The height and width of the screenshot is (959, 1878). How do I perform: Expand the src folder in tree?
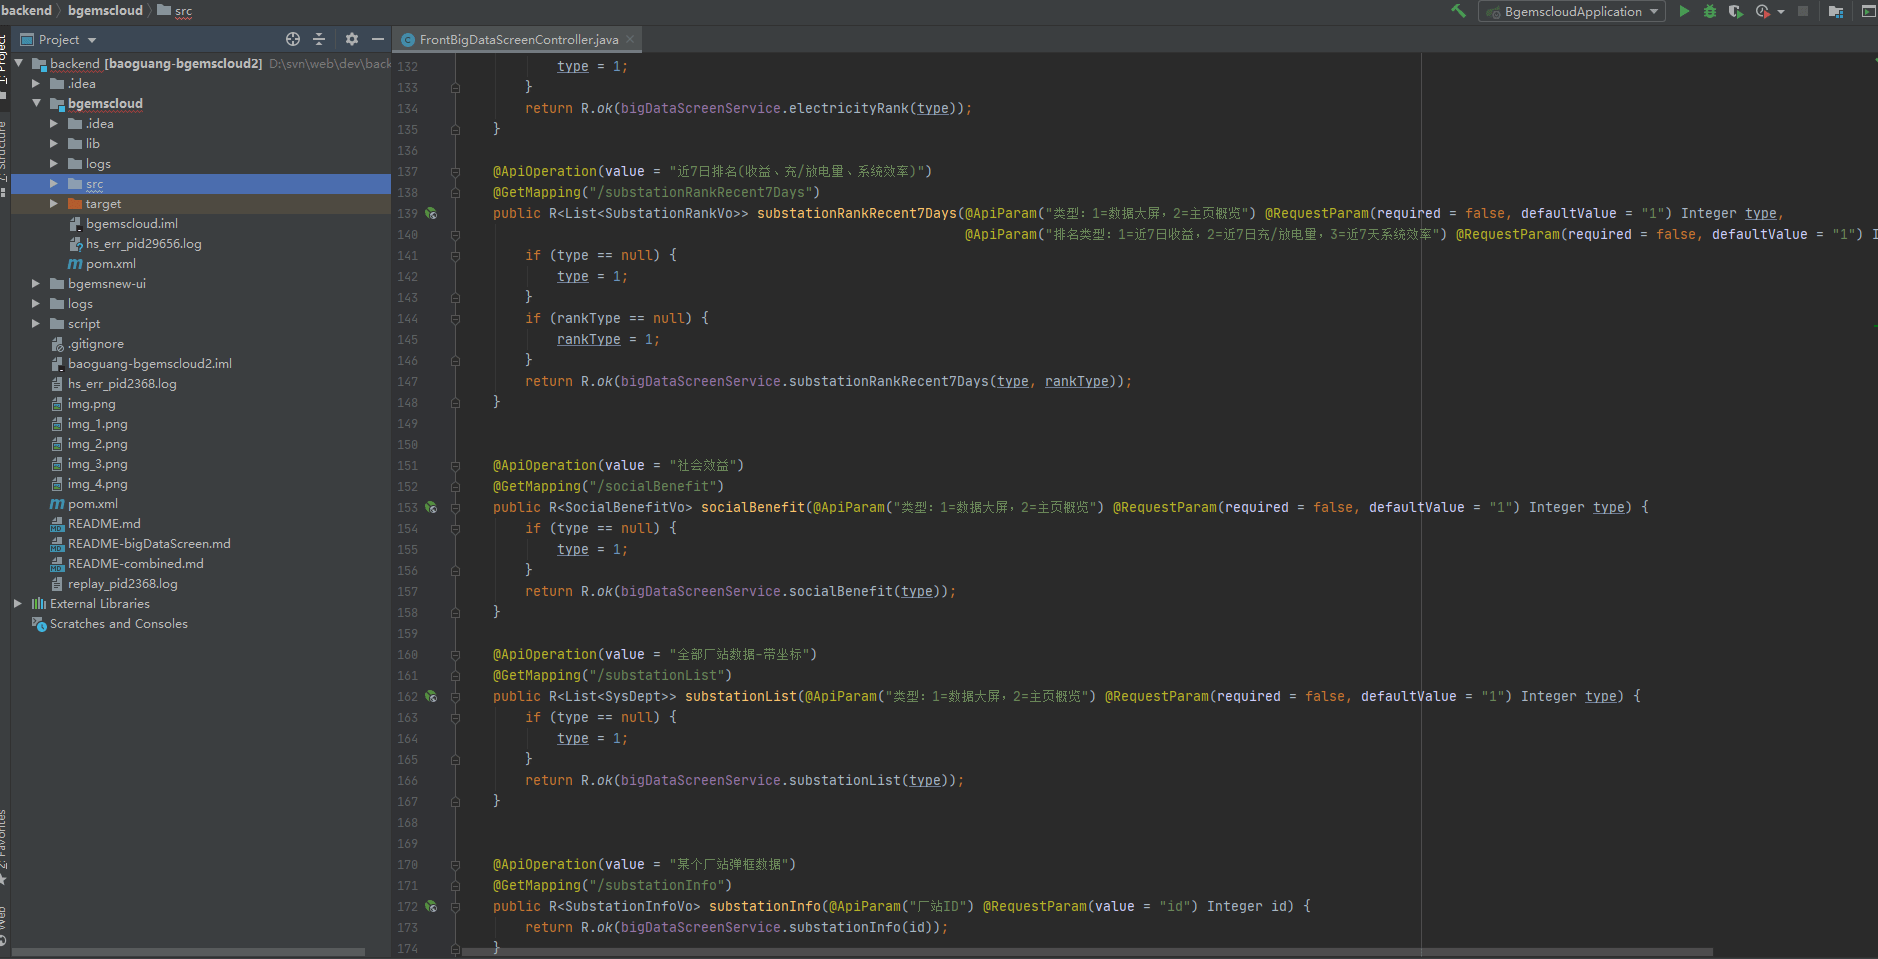pyautogui.click(x=54, y=184)
